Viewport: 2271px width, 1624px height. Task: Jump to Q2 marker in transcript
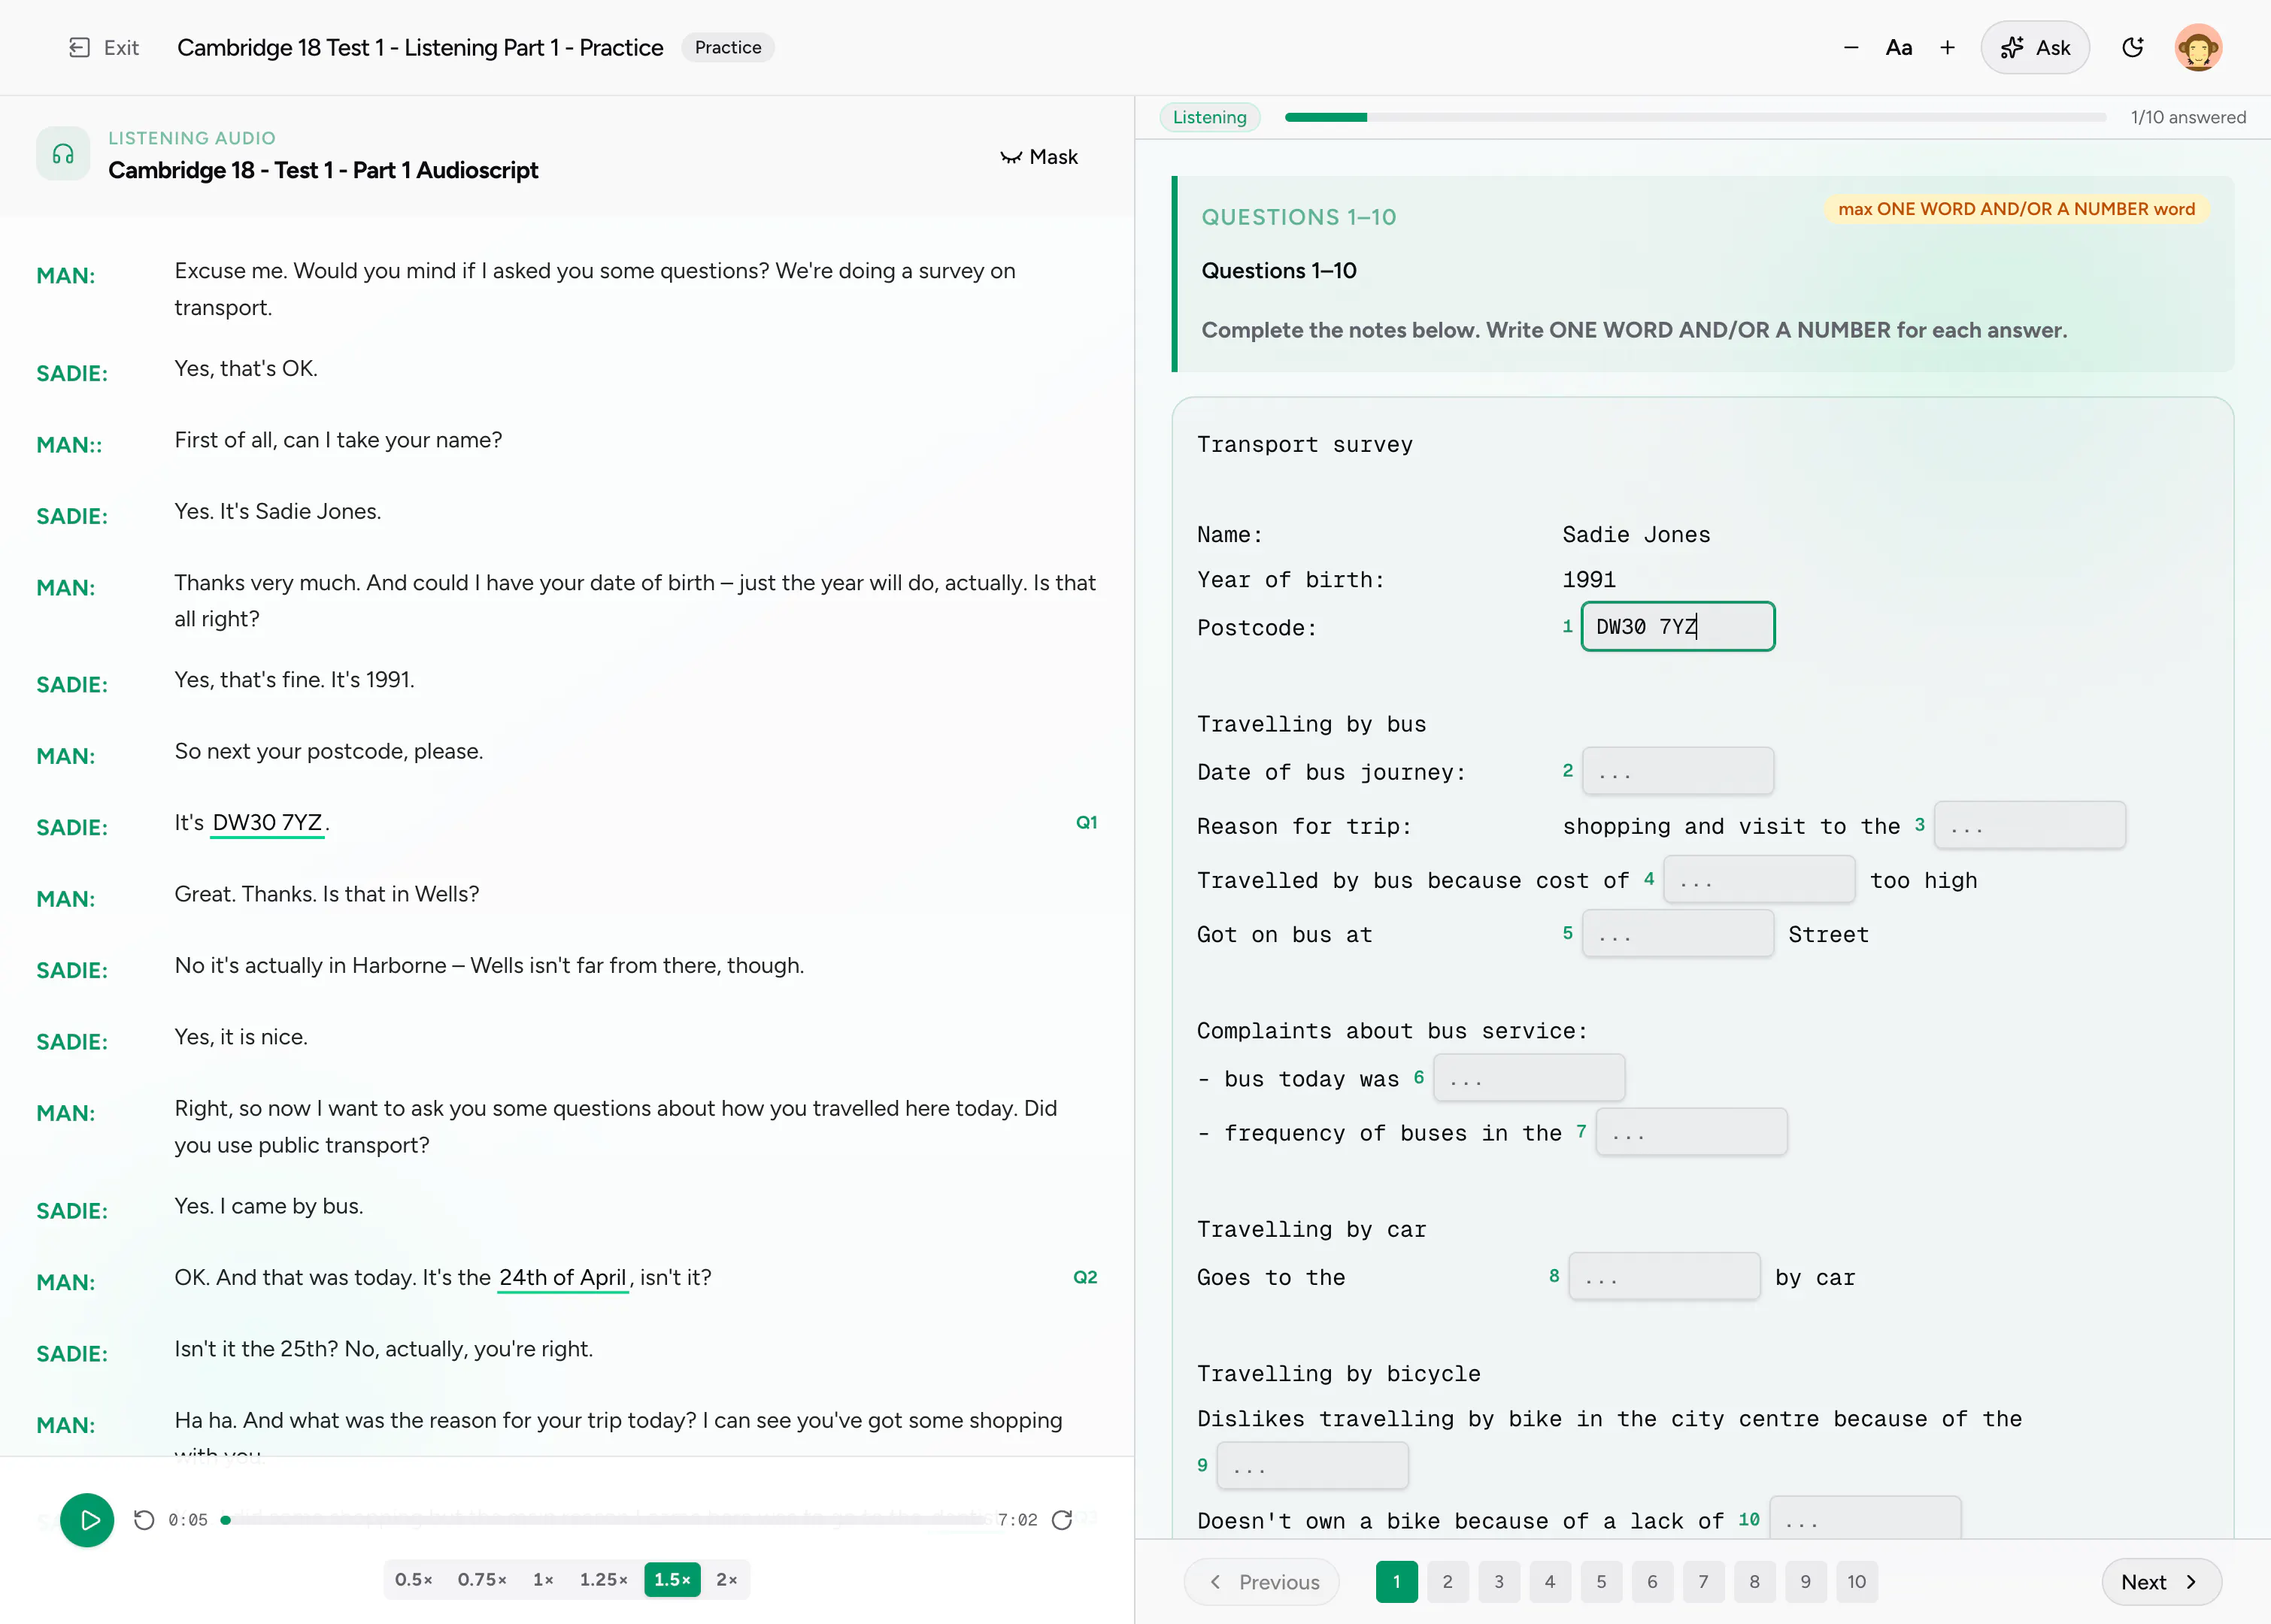pyautogui.click(x=1085, y=1277)
